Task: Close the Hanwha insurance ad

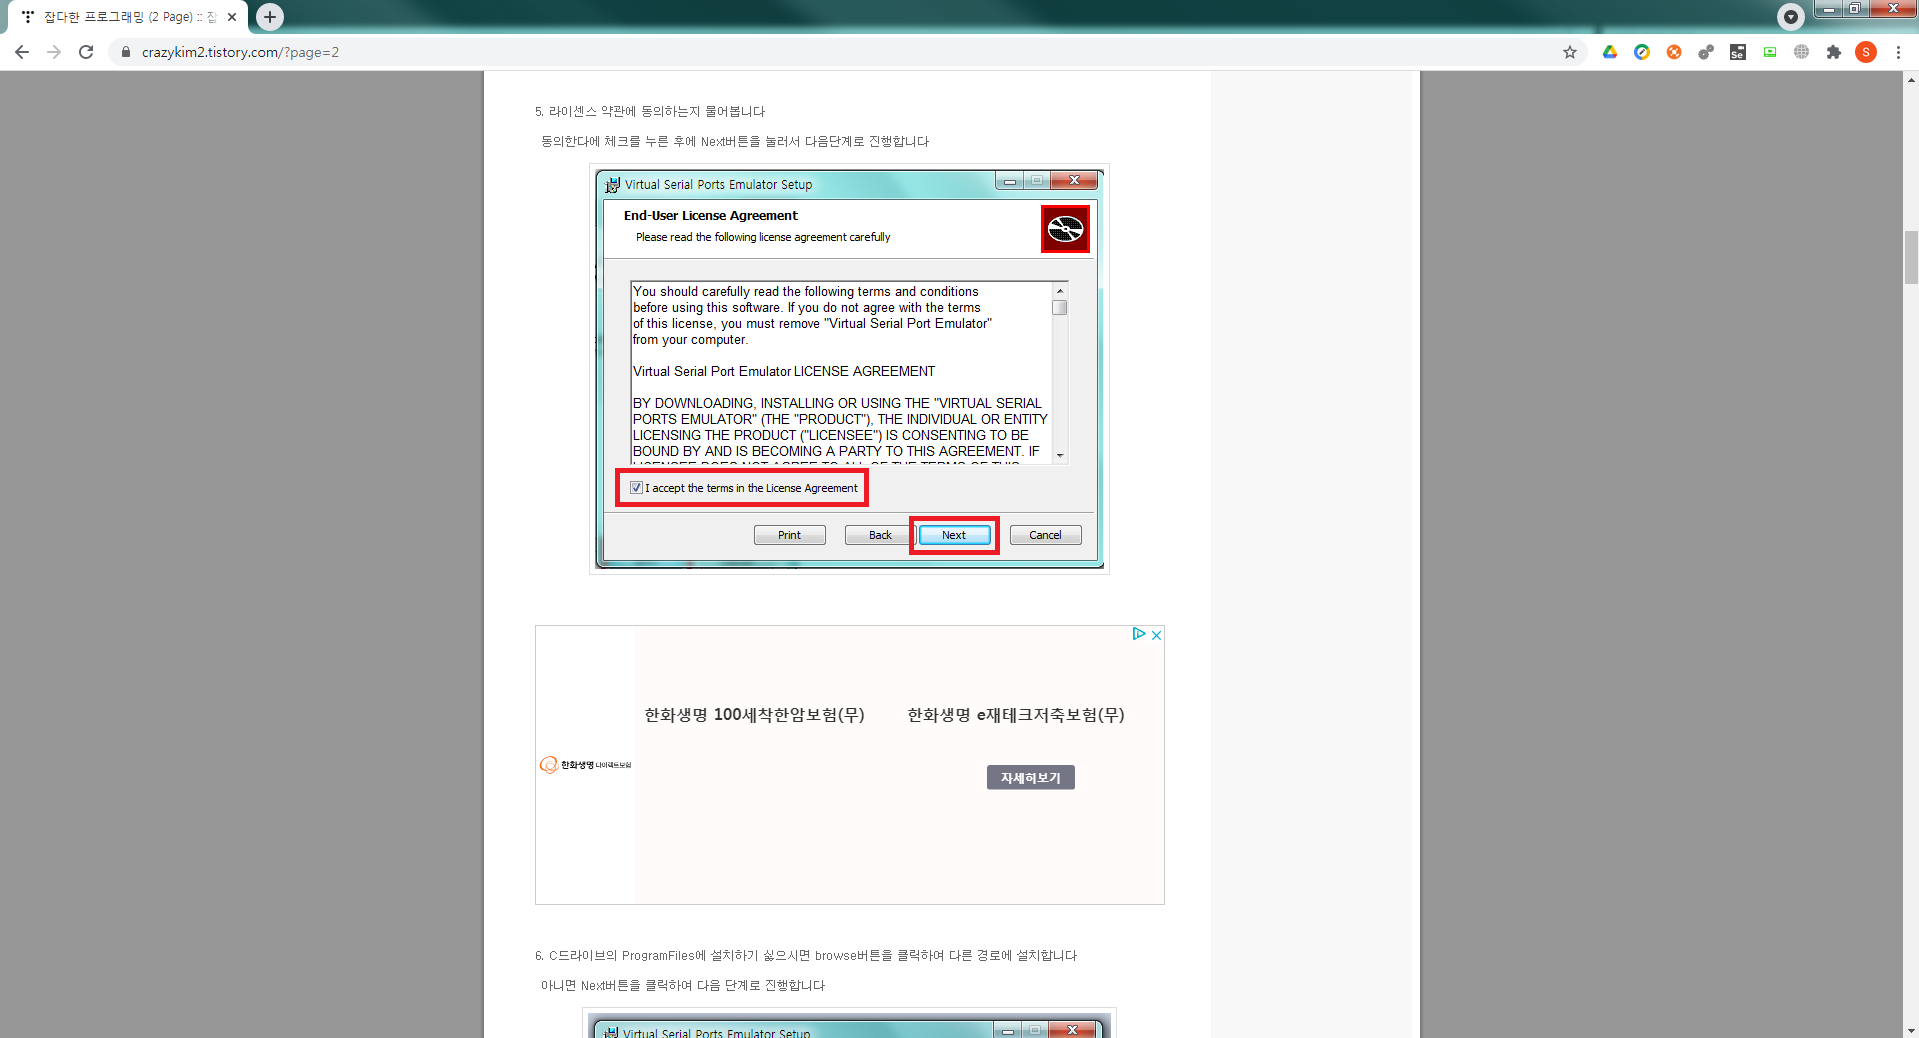Action: tap(1156, 635)
